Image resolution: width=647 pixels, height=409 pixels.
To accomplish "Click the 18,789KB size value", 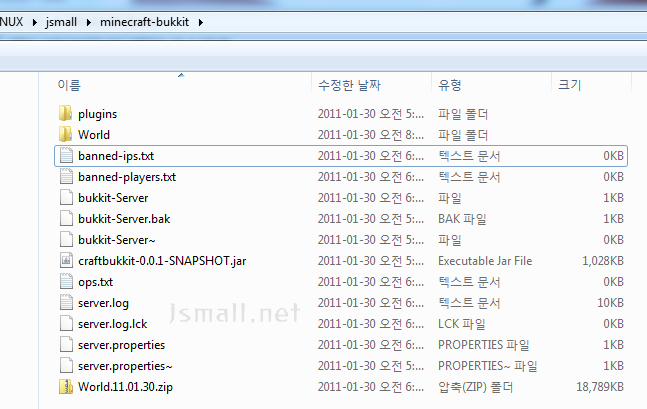I will [600, 387].
